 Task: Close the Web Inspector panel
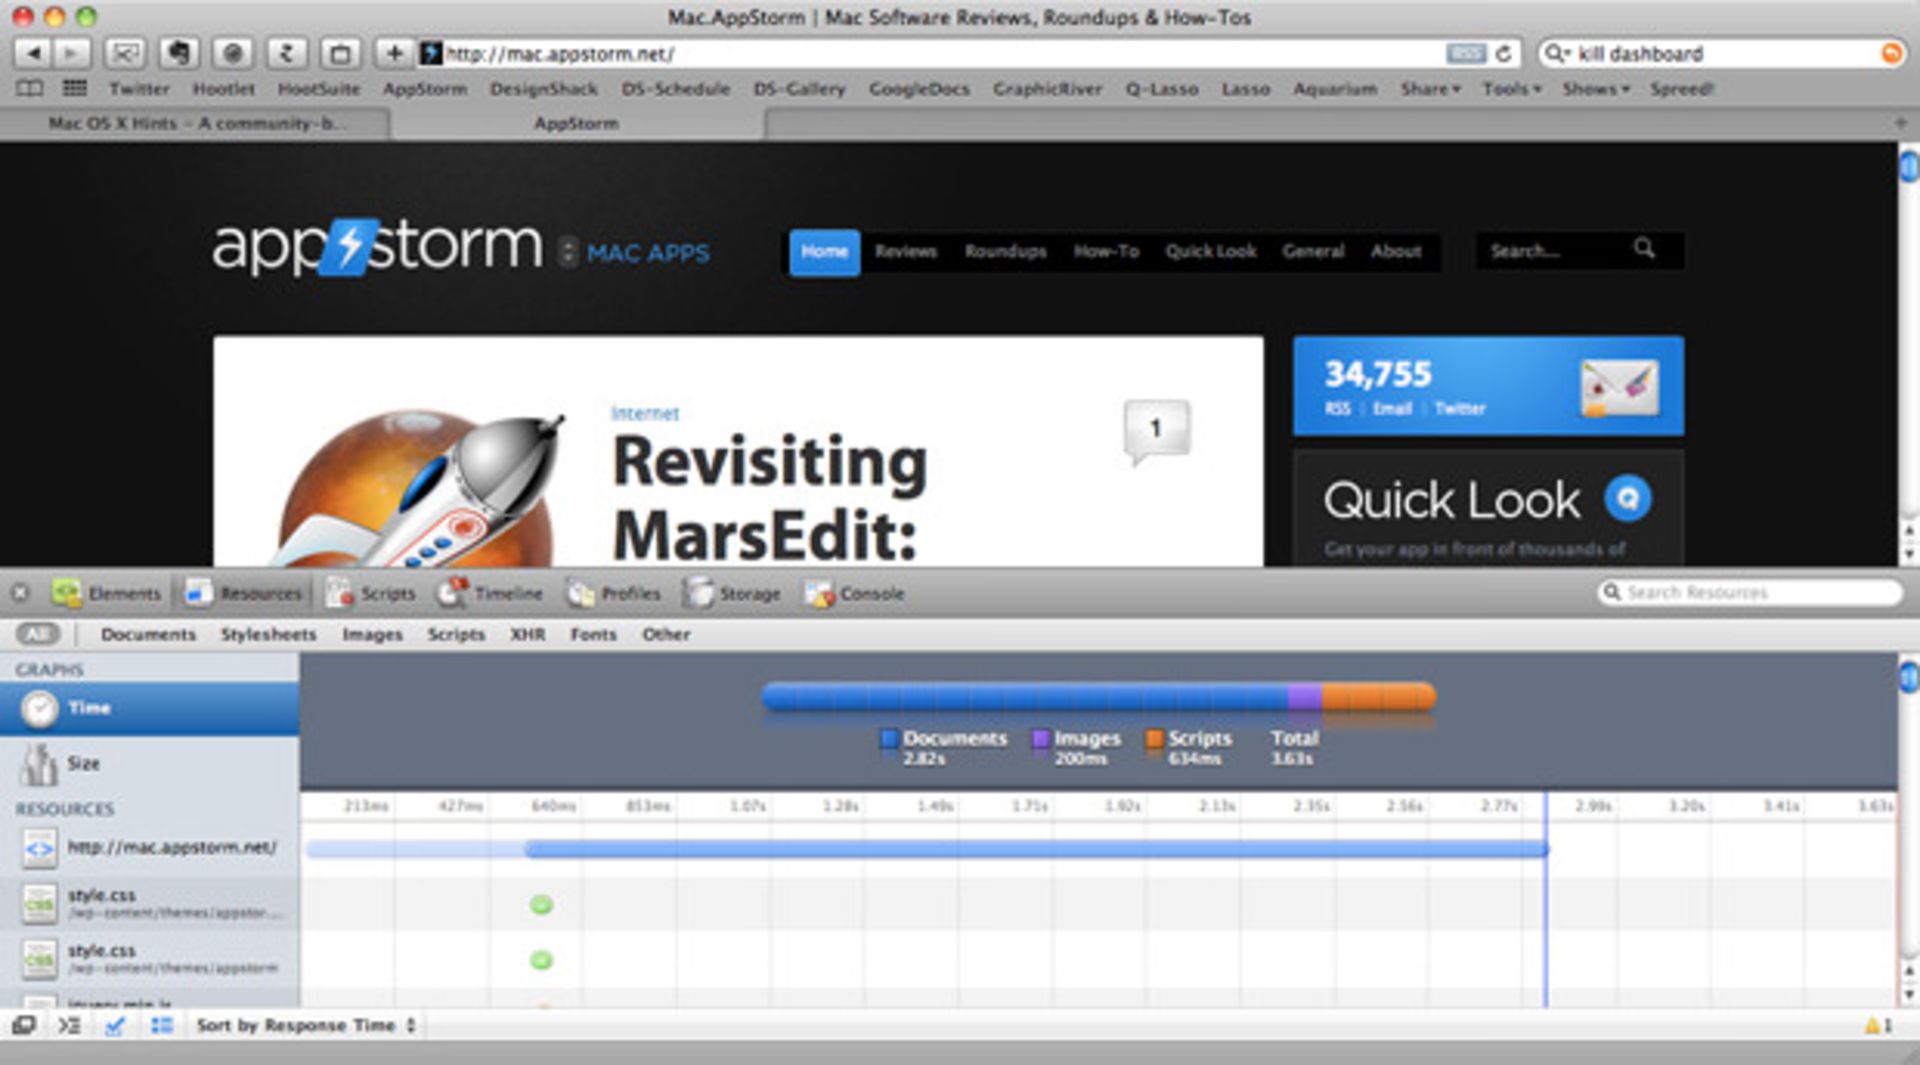(x=19, y=593)
